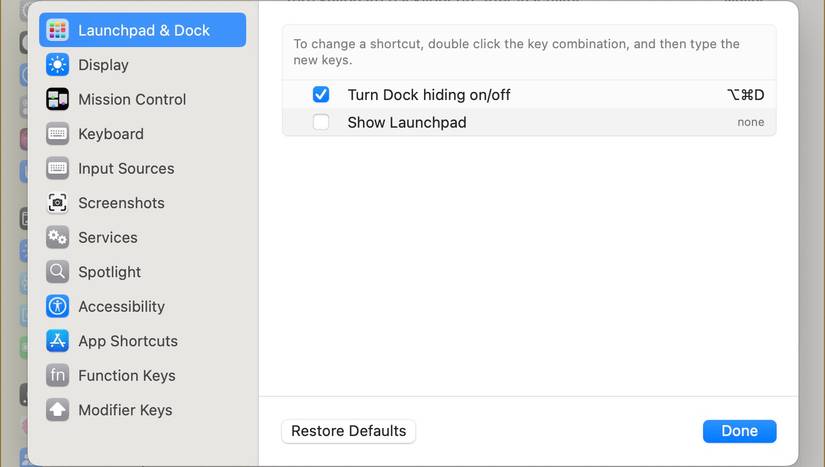Click the Launchpad & Dock sidebar icon
Viewport: 825px width, 467px height.
coord(58,30)
